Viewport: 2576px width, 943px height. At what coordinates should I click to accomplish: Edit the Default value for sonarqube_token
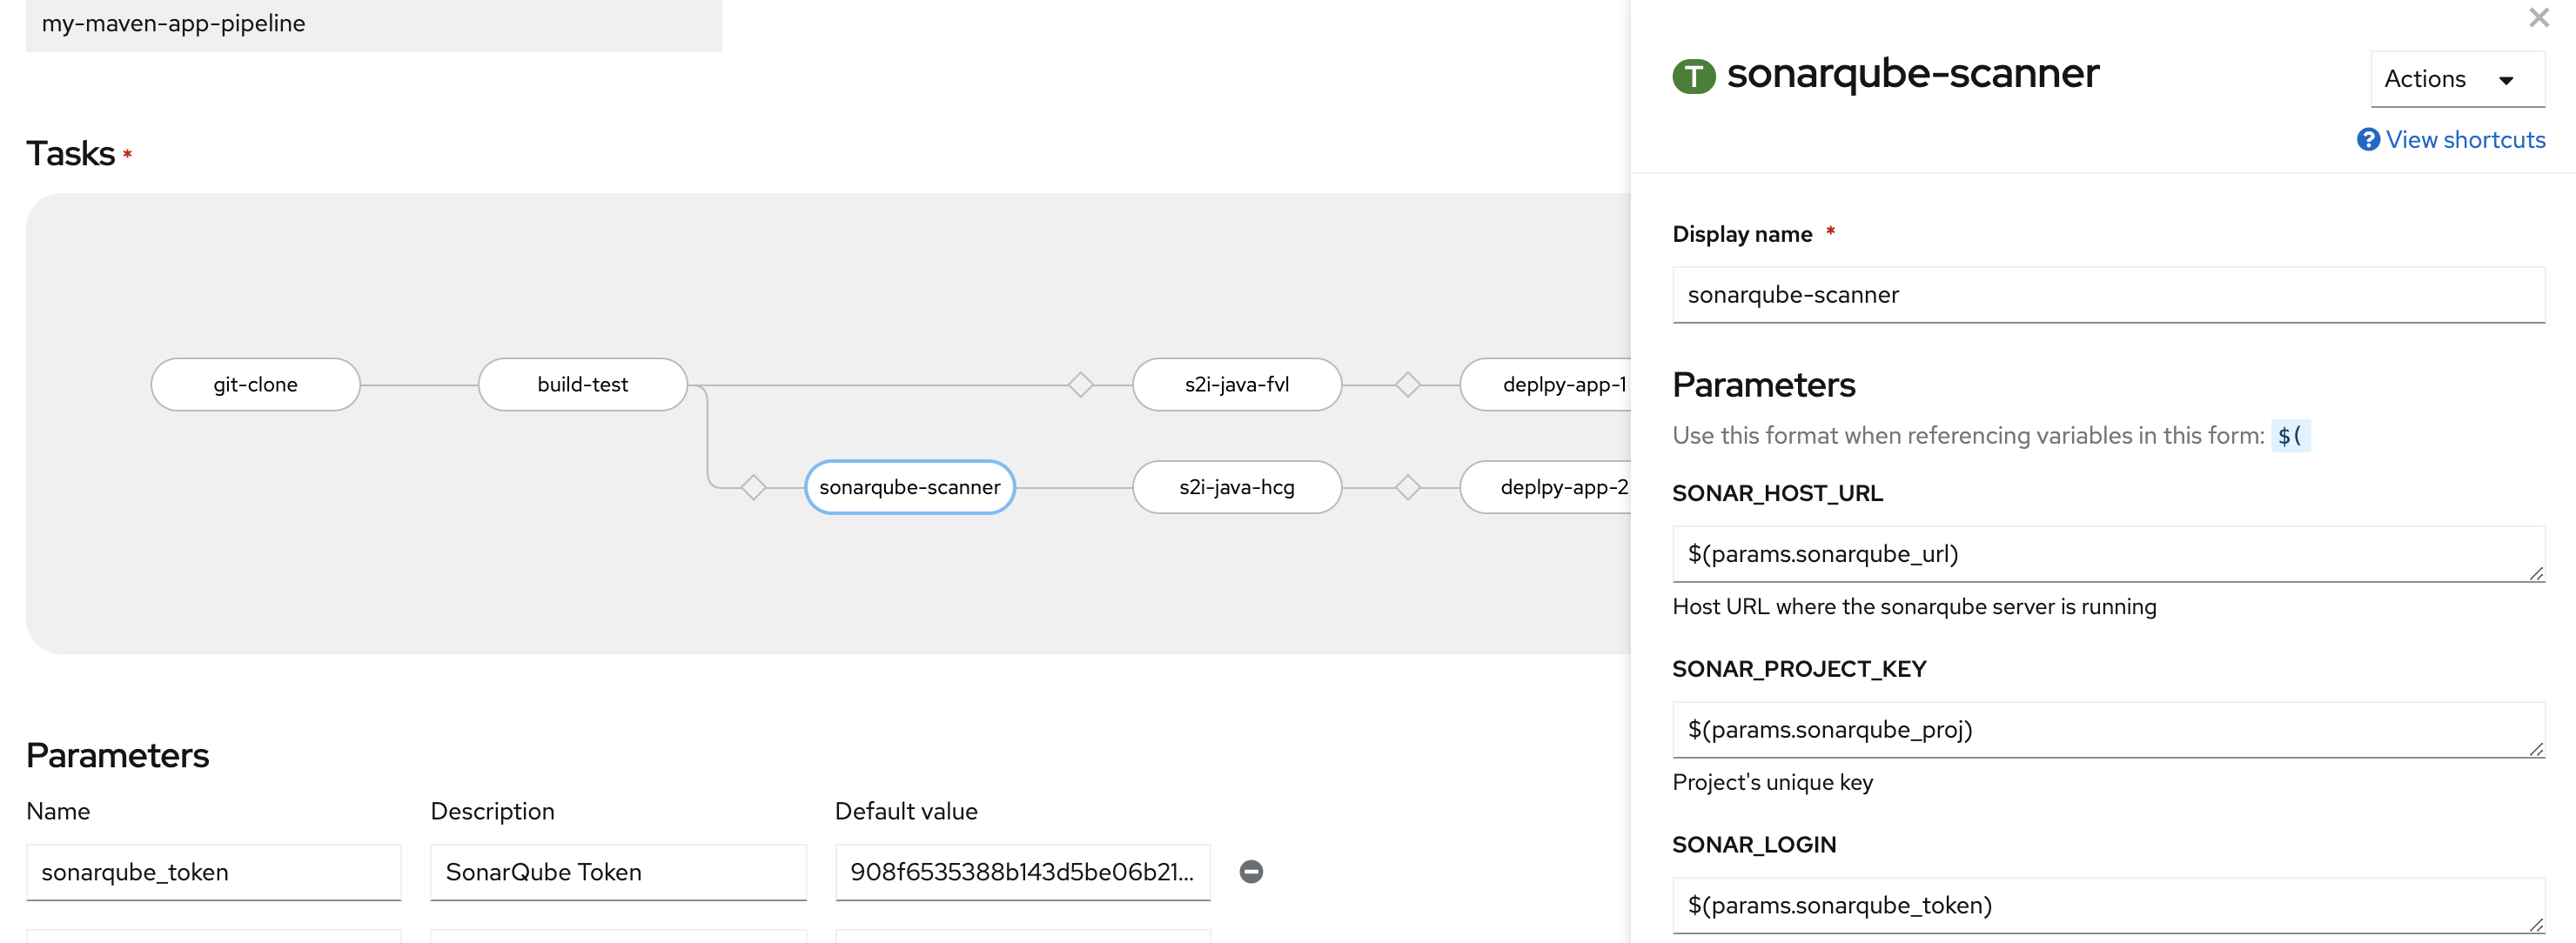1022,871
